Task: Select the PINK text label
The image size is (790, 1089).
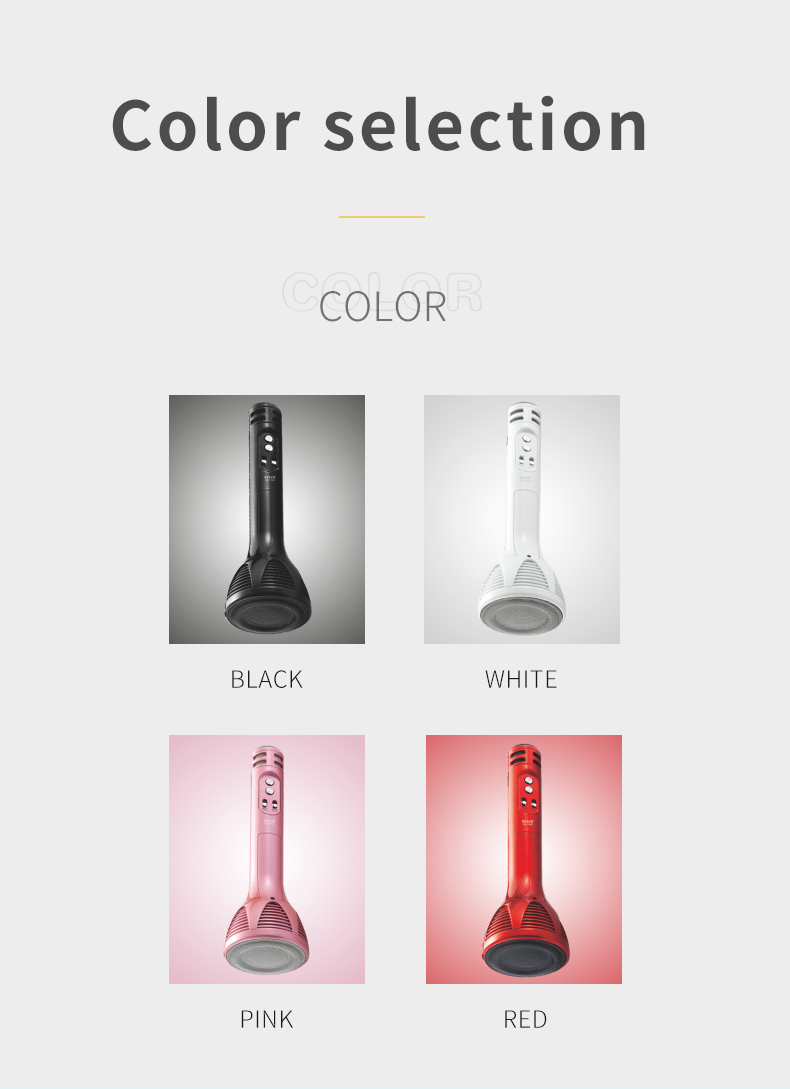Action: coord(267,1020)
